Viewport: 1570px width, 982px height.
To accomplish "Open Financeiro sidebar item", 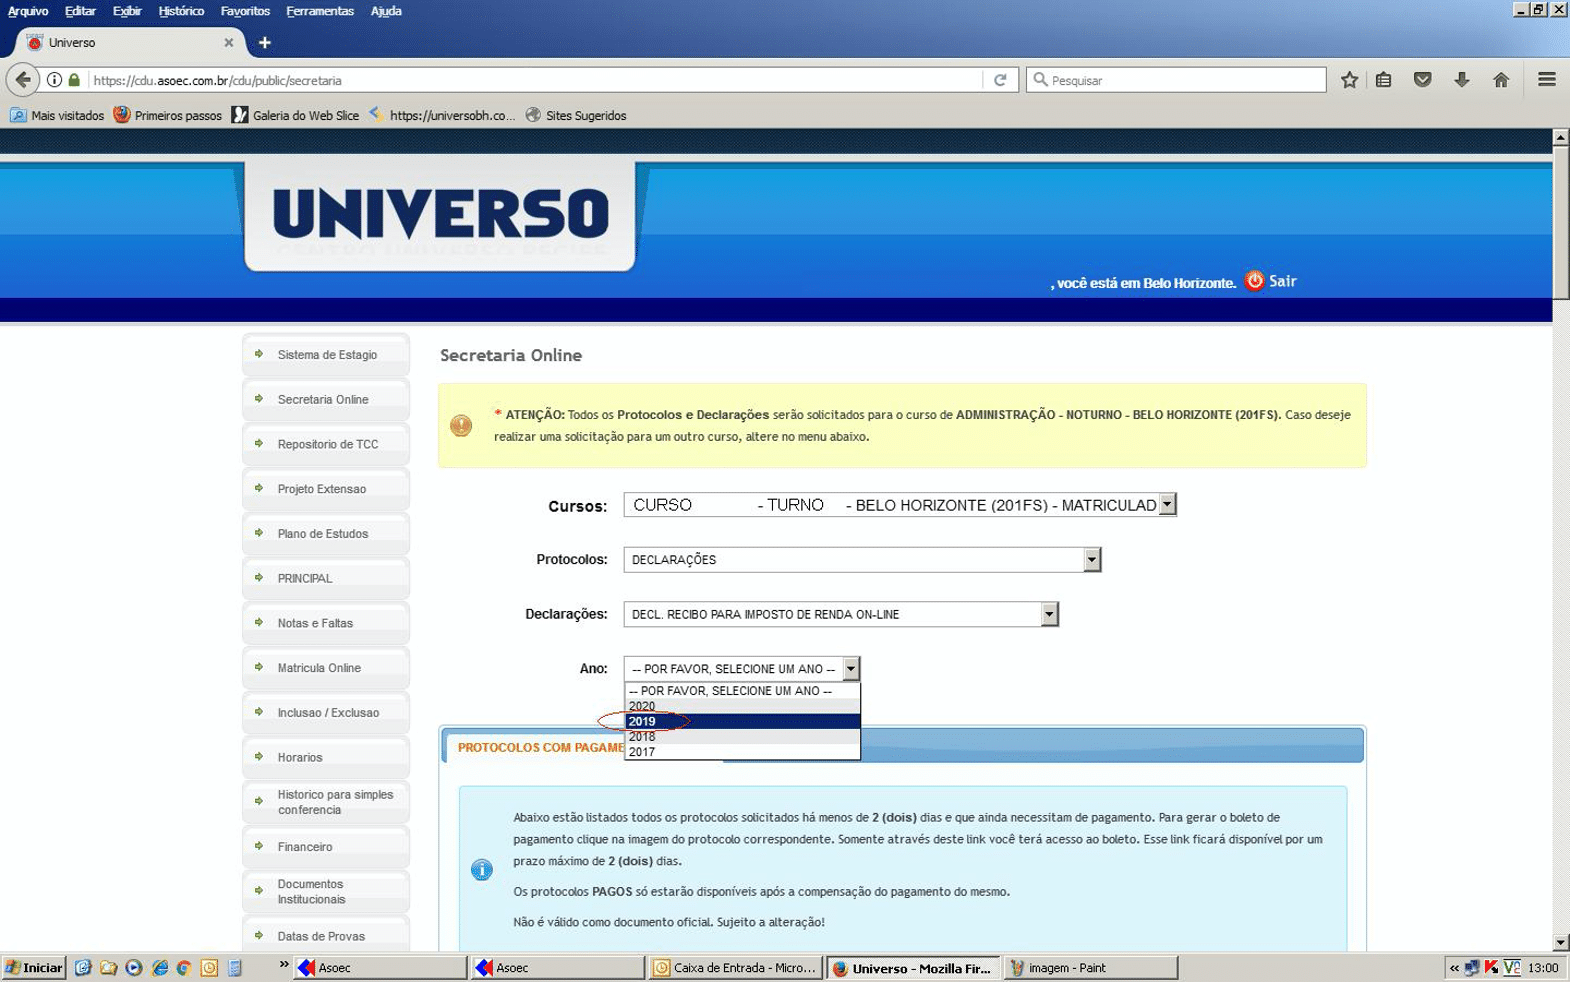I will tap(326, 847).
